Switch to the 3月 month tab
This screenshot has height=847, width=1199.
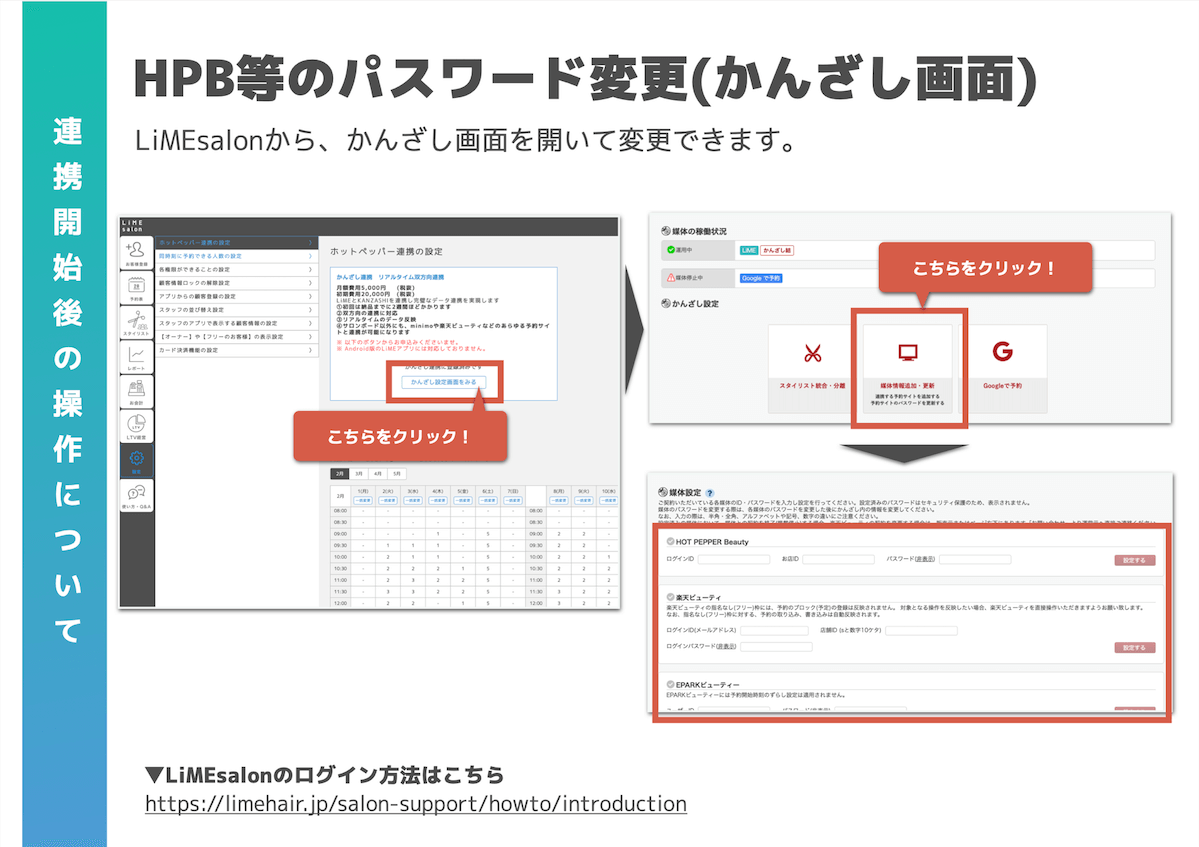(359, 474)
